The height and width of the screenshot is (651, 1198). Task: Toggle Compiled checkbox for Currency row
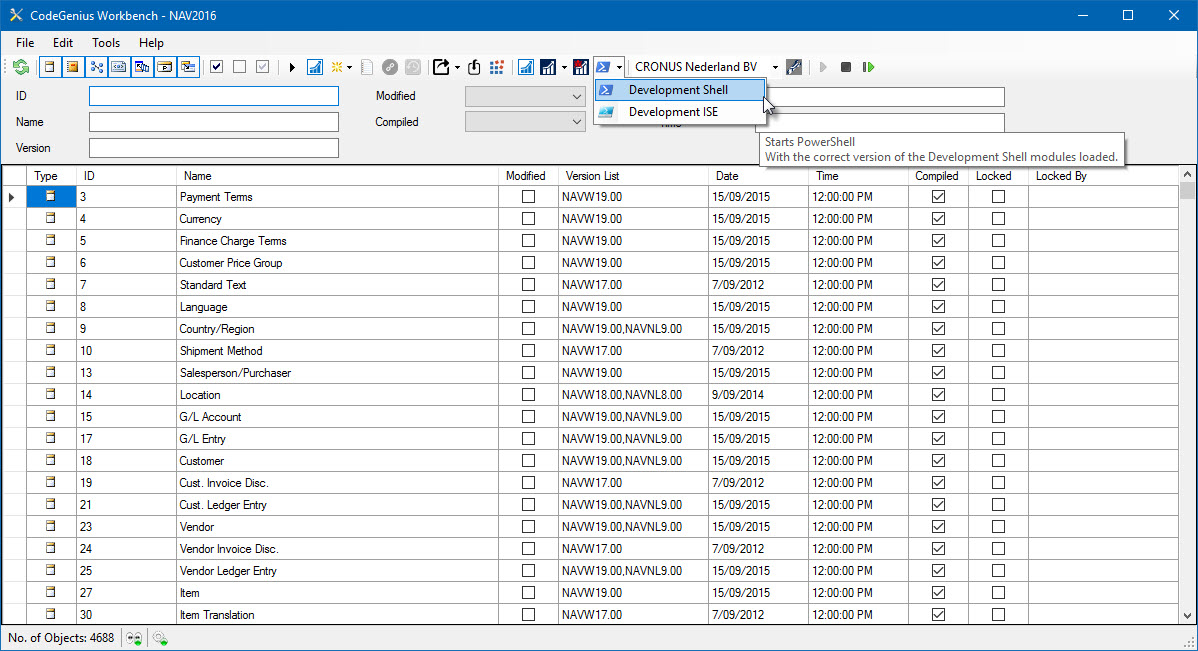(x=938, y=219)
